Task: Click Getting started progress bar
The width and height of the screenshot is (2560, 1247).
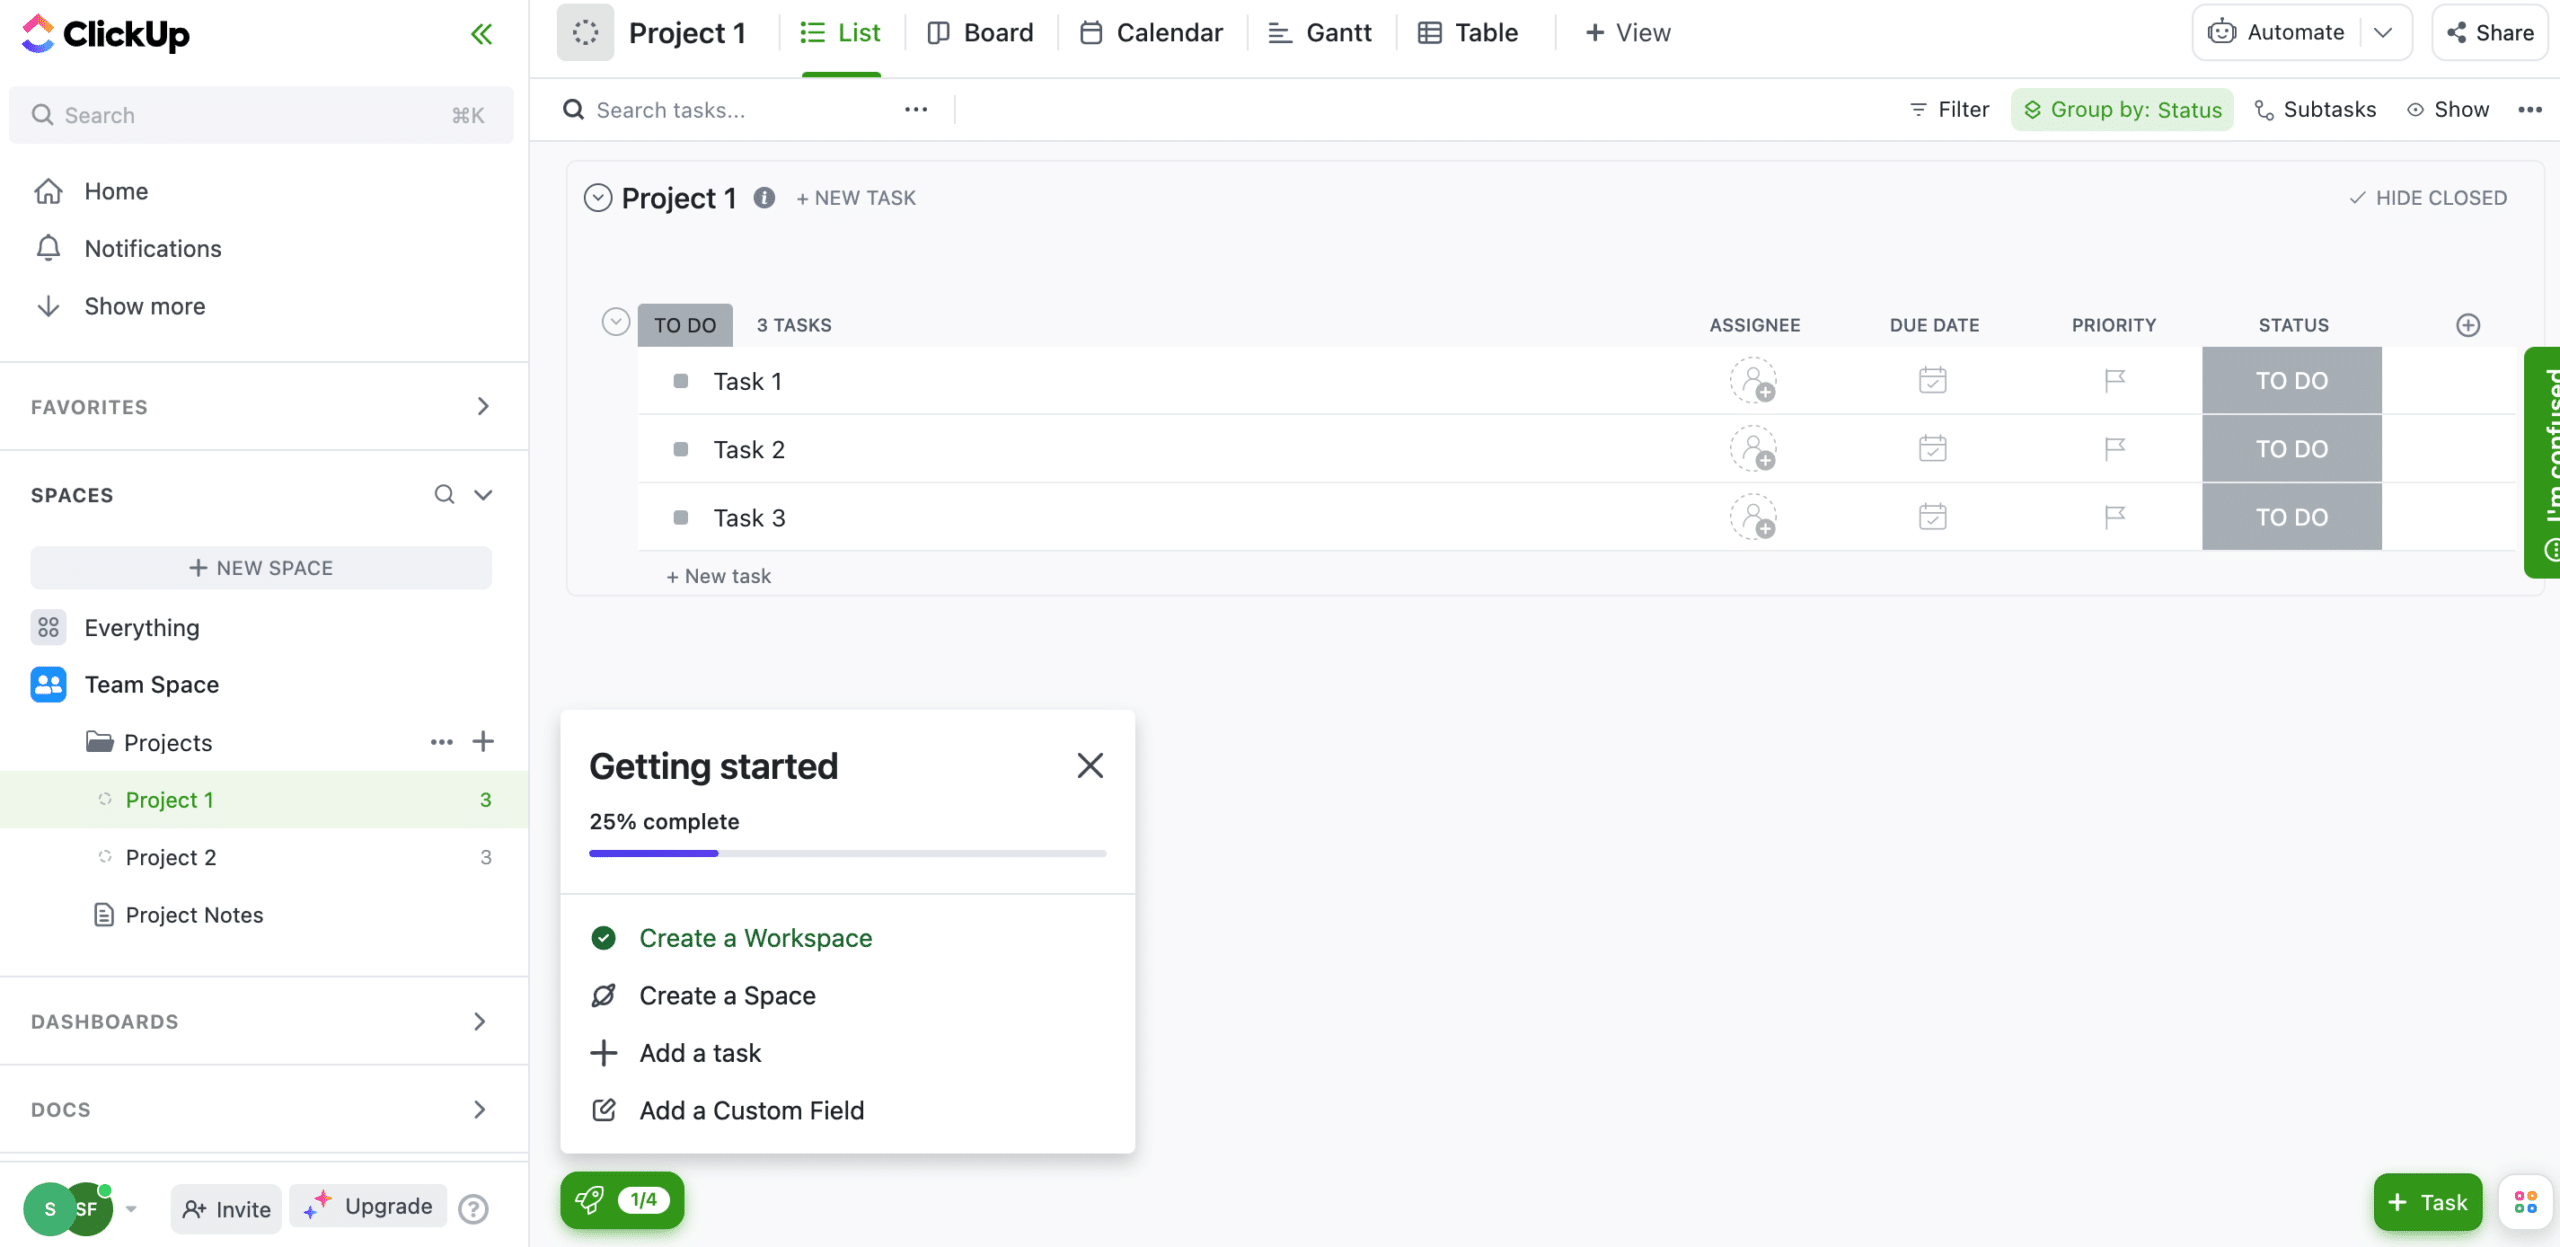Action: point(847,853)
